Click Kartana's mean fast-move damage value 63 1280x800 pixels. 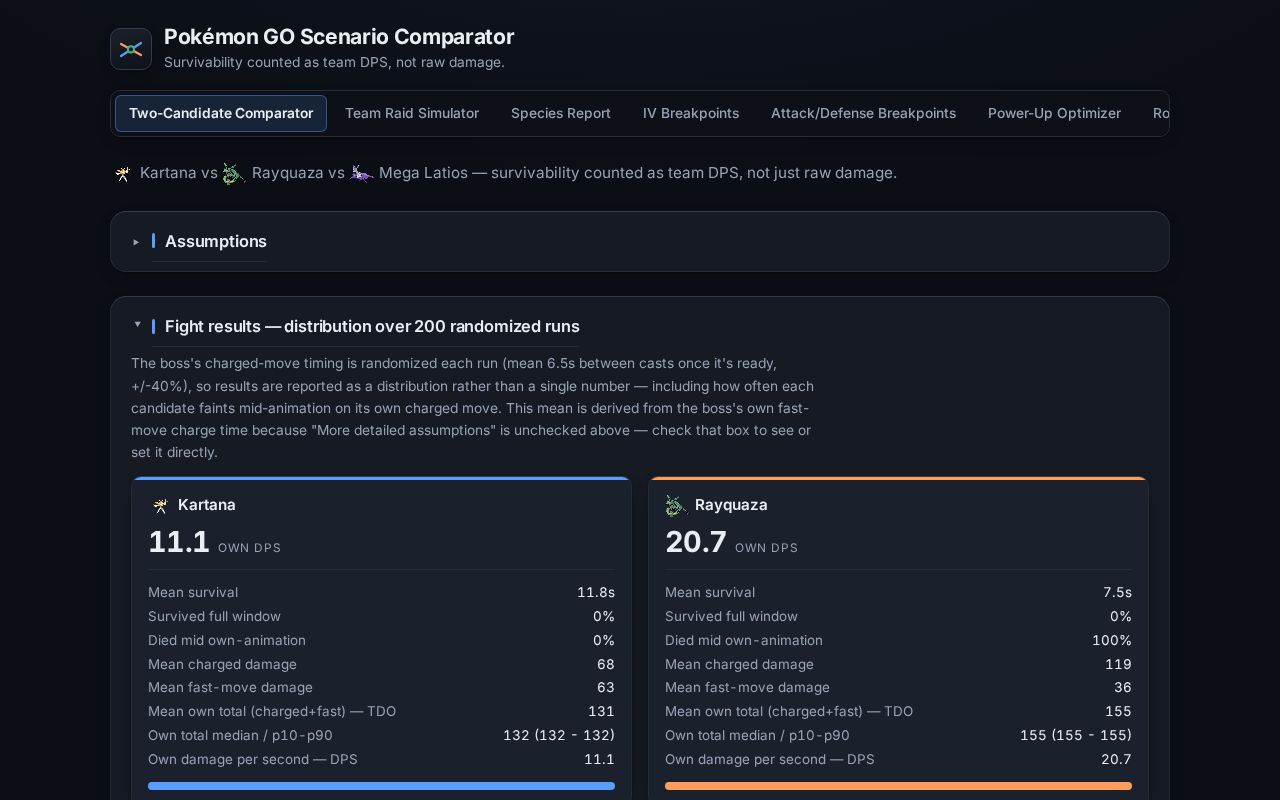click(x=606, y=687)
